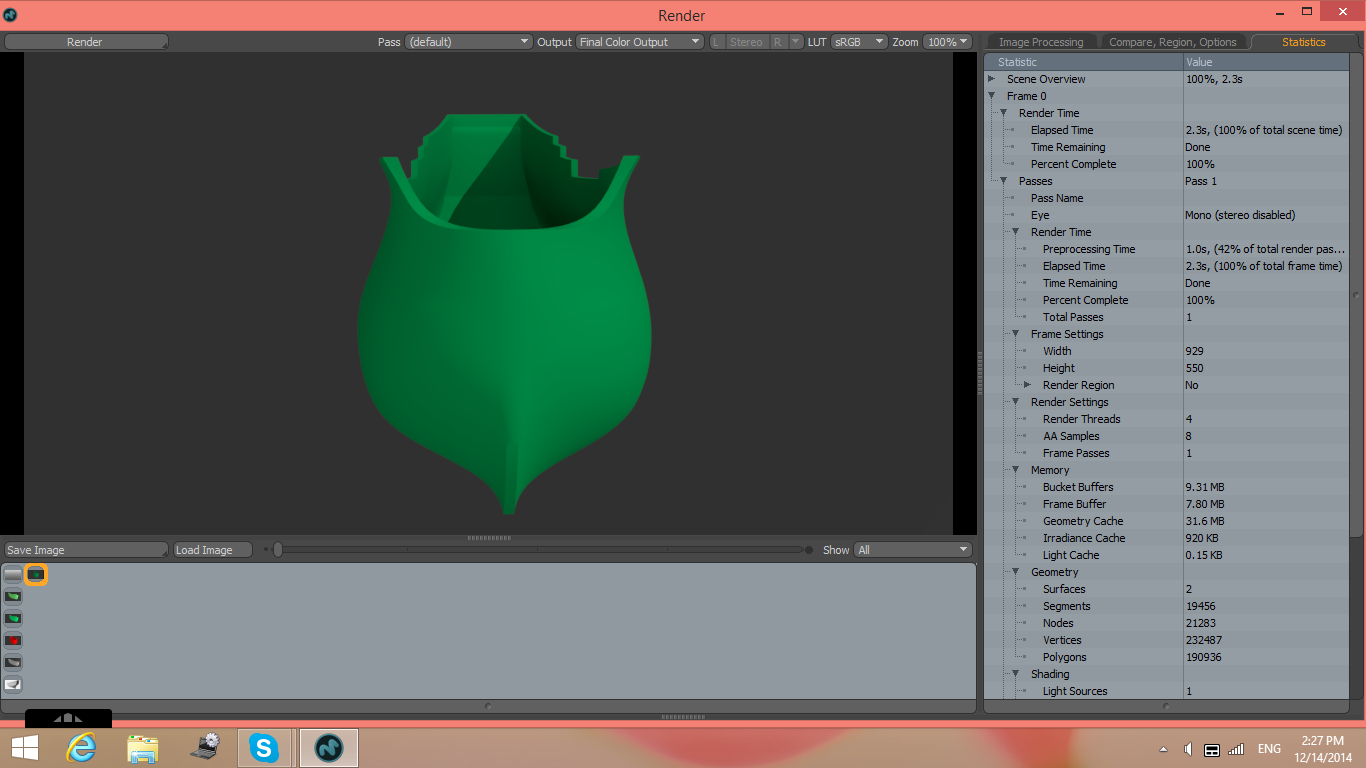Click the rendered green model image
Screen dimensions: 1366x768
point(507,313)
